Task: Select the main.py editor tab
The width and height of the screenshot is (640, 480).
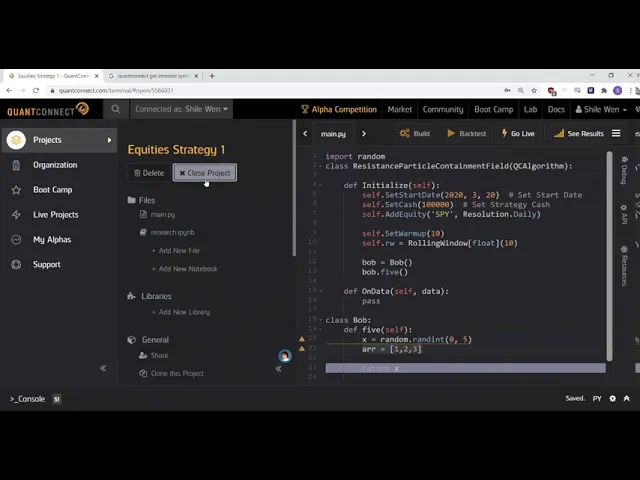Action: click(x=333, y=134)
